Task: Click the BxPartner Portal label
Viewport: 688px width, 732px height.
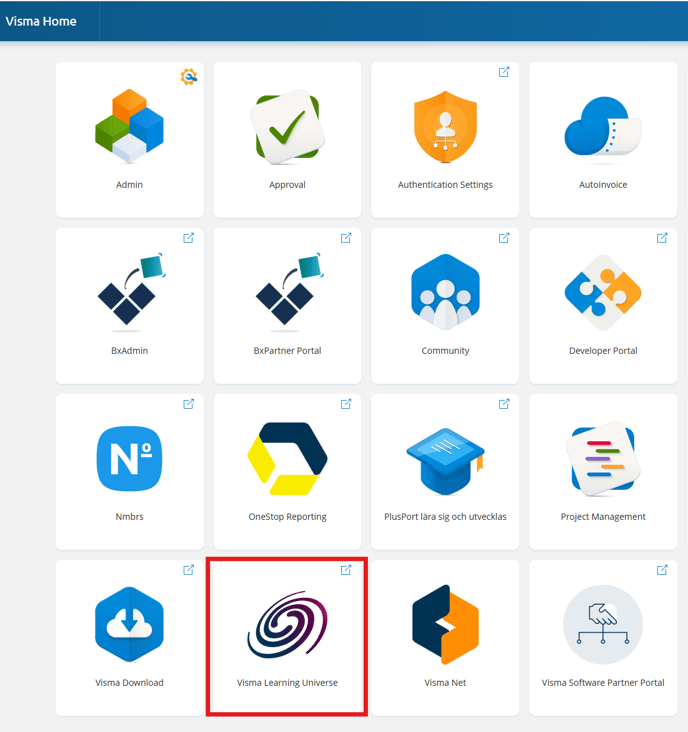Action: 287,351
